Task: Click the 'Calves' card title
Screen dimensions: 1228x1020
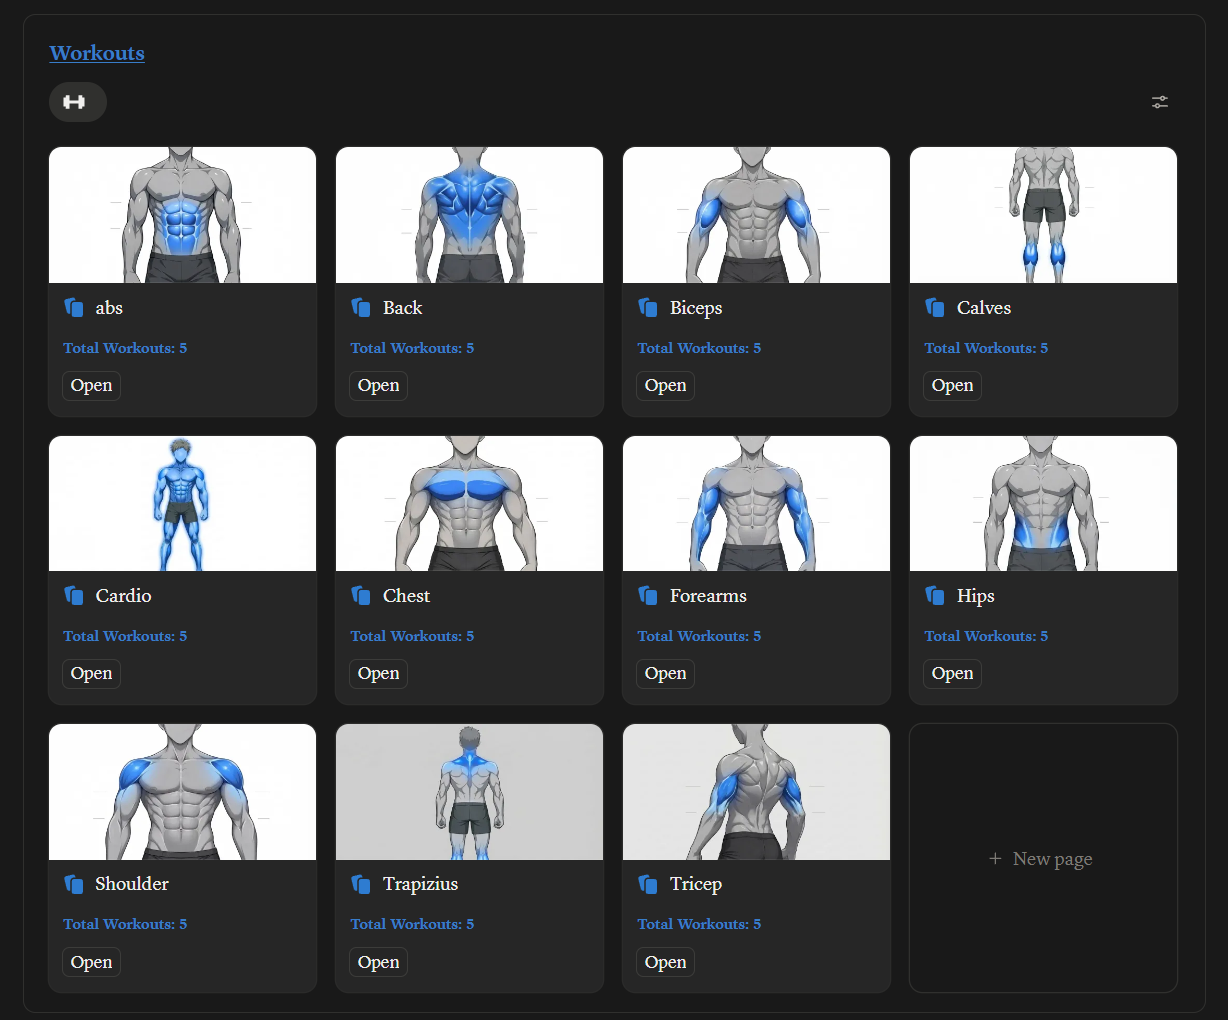Action: coord(984,308)
